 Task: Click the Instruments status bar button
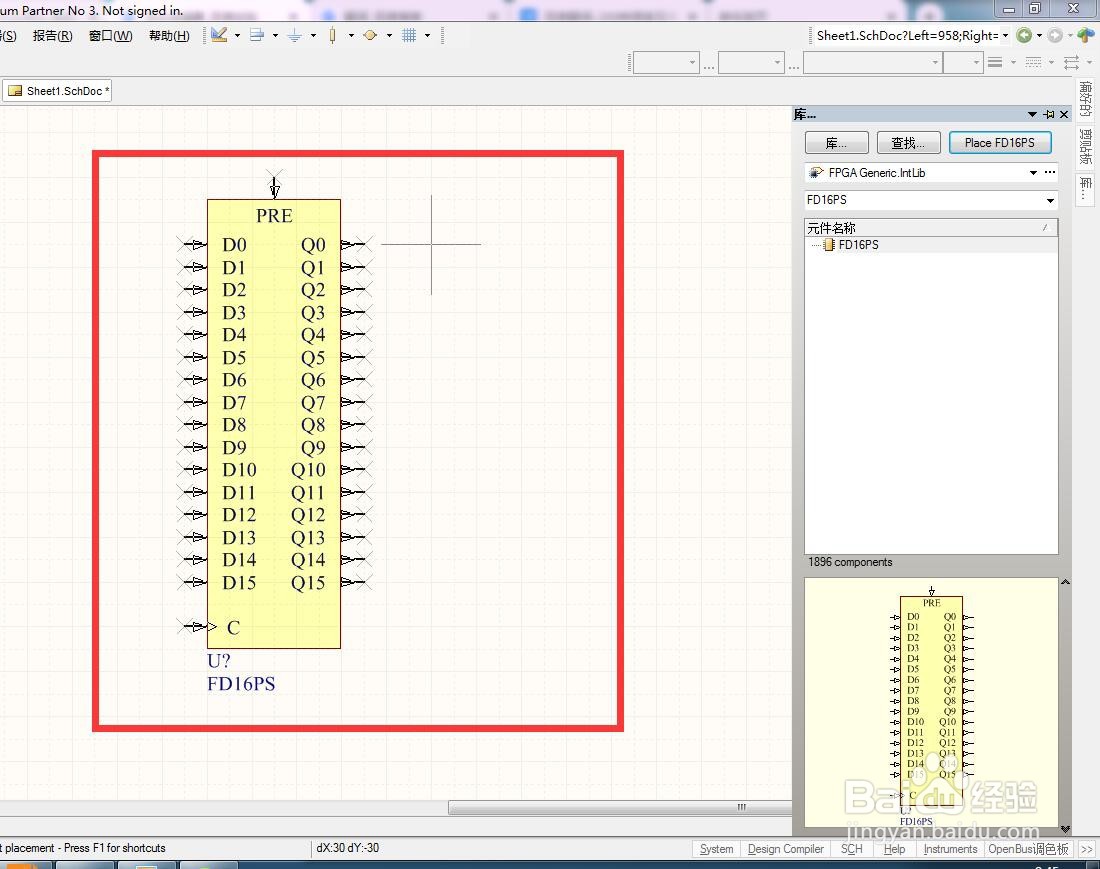pyautogui.click(x=951, y=849)
